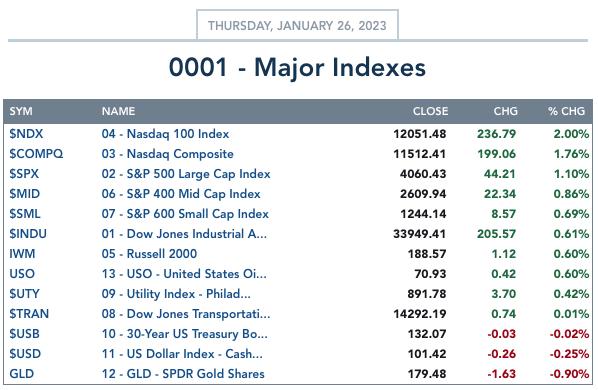Sort table by CHG column header

coord(505,111)
